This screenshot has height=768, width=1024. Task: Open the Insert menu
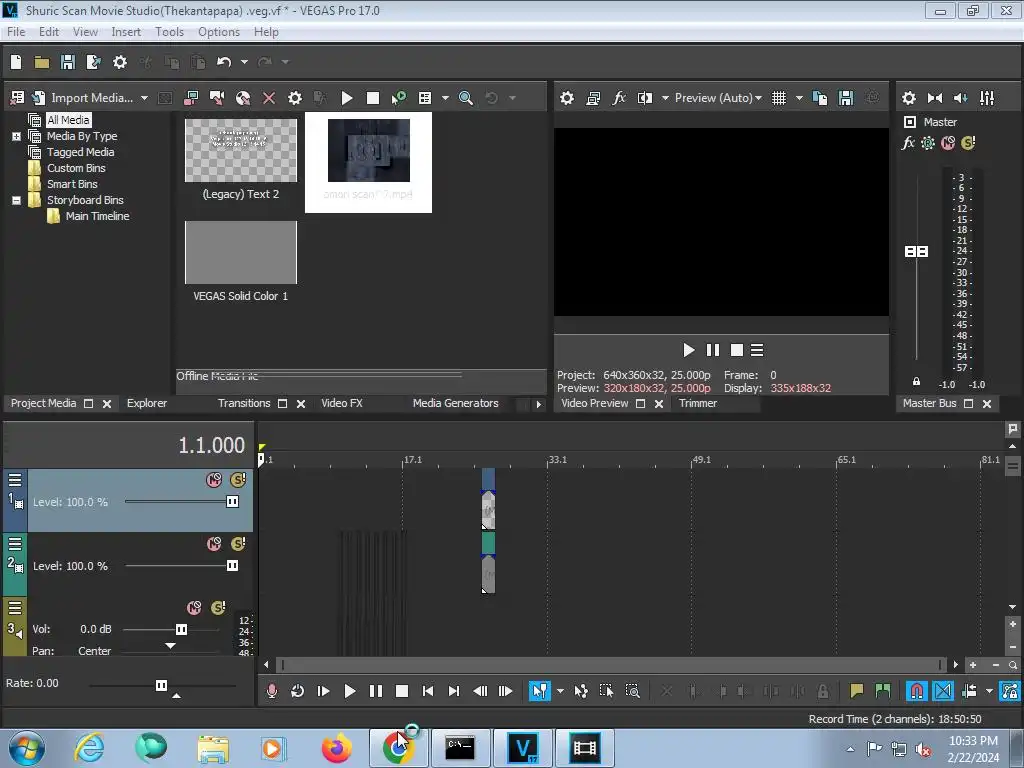(x=126, y=32)
